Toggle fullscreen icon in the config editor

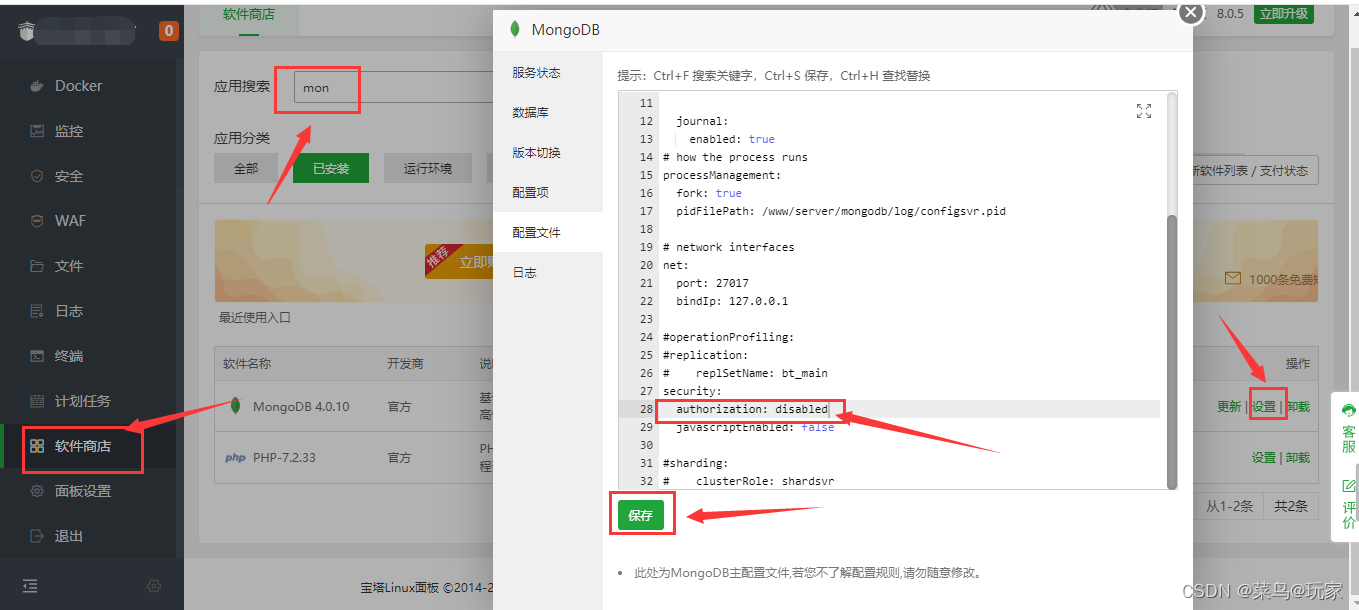tap(1144, 111)
